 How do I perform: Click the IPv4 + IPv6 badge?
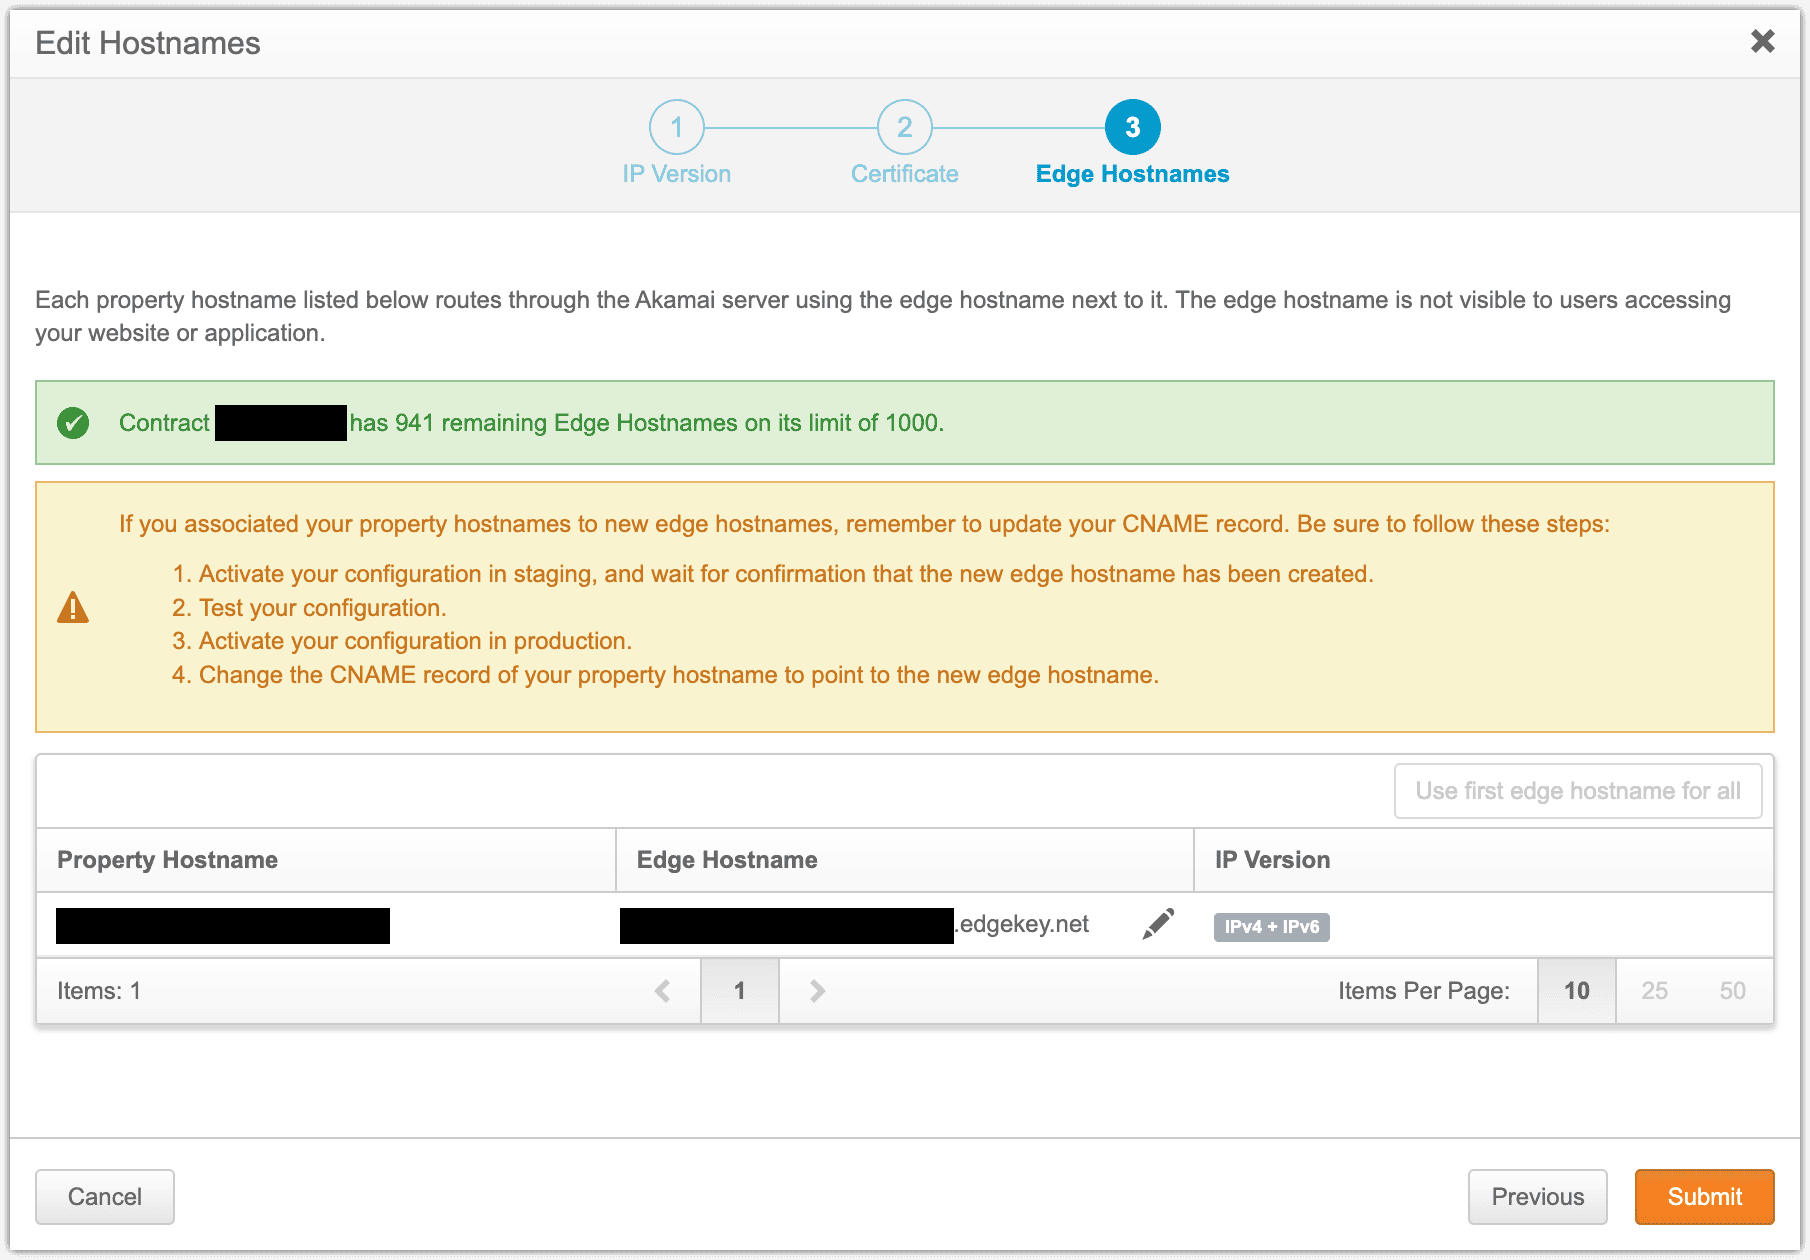1272,927
